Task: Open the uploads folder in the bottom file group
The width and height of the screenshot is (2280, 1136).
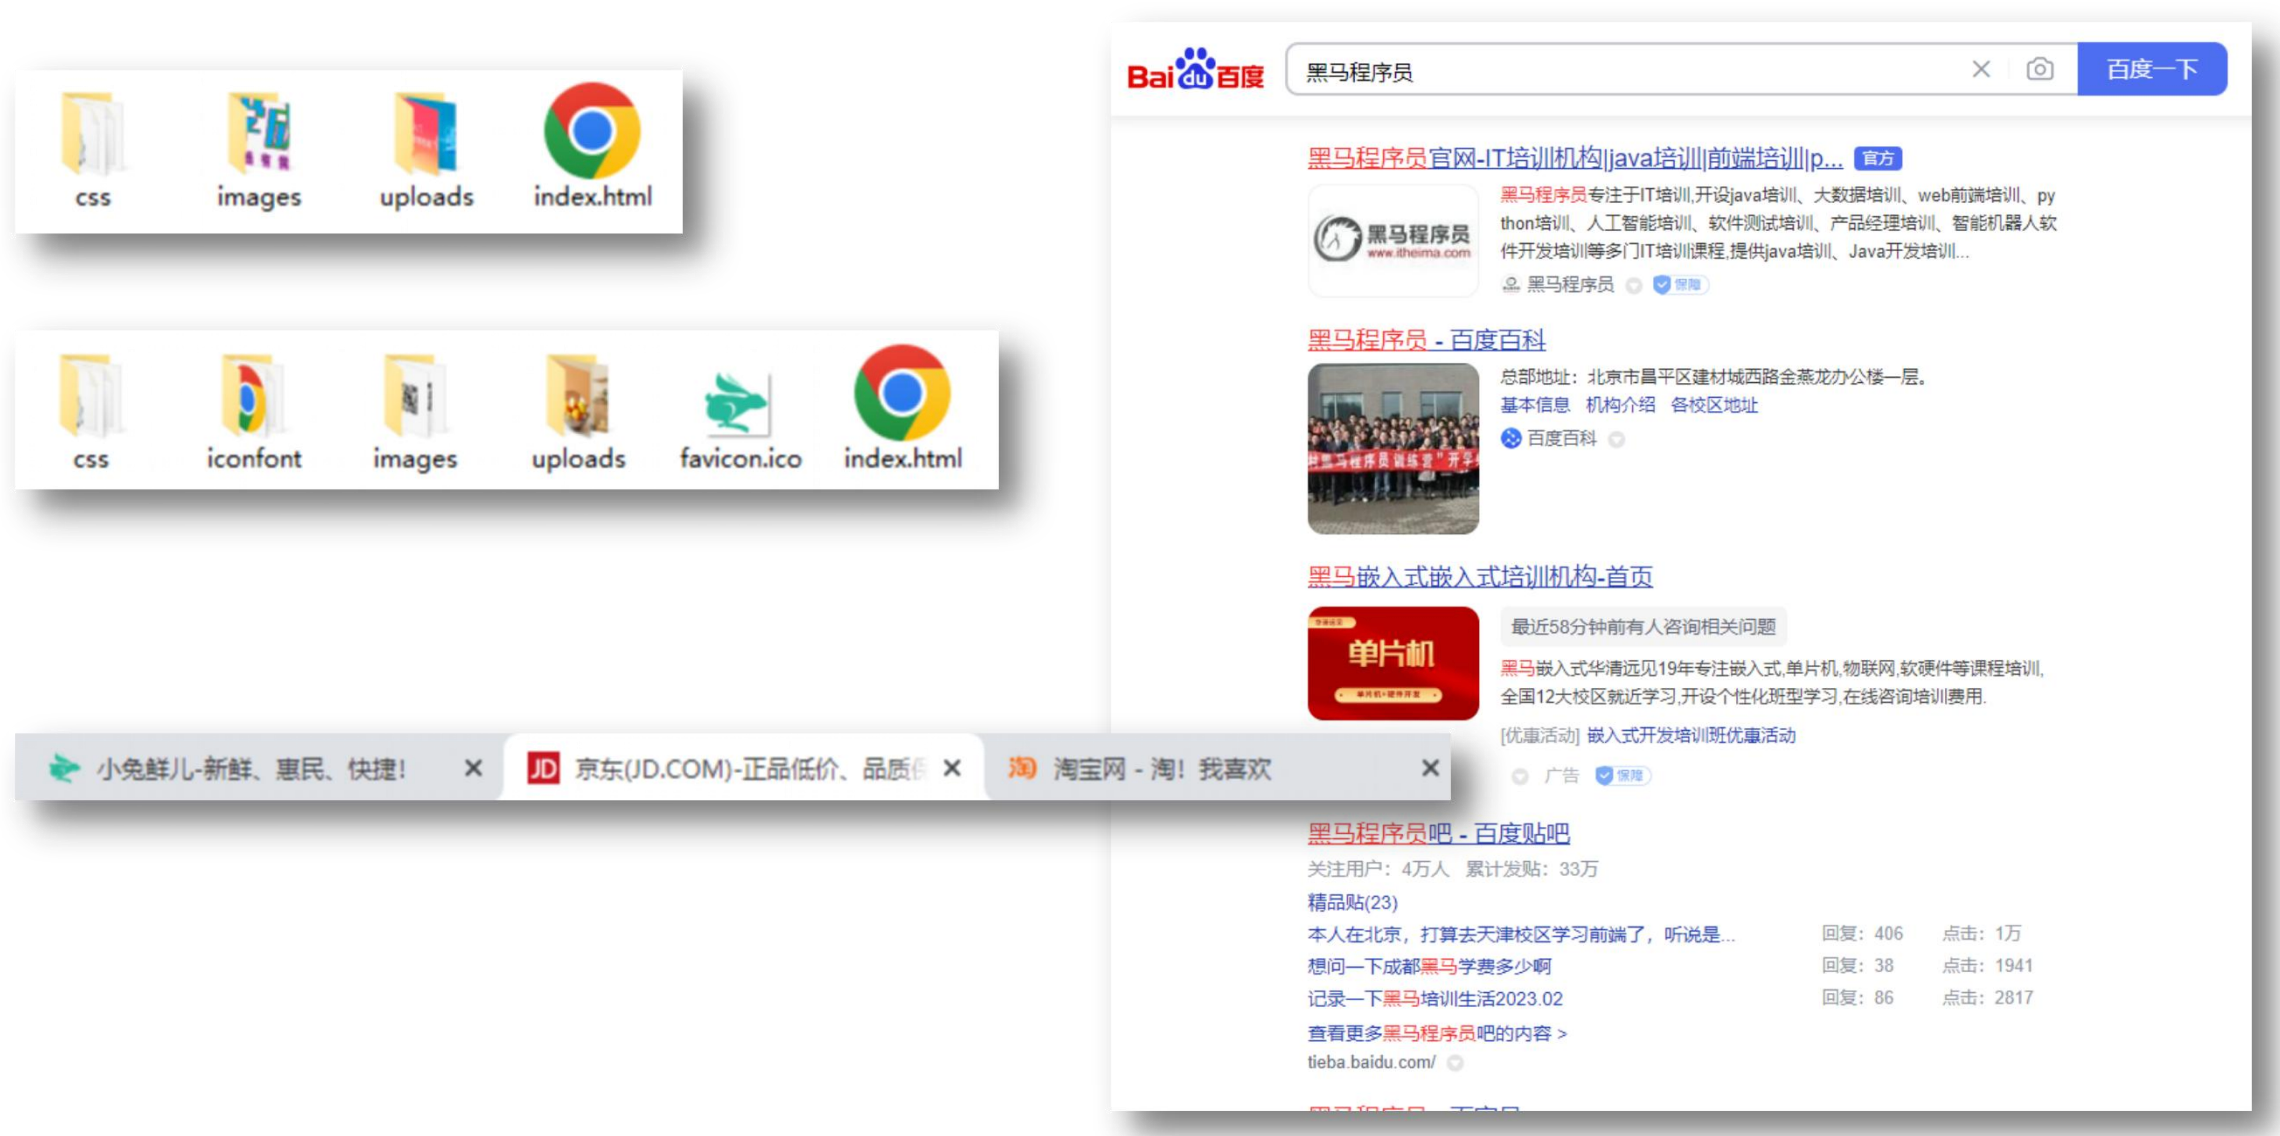Action: pyautogui.click(x=578, y=402)
